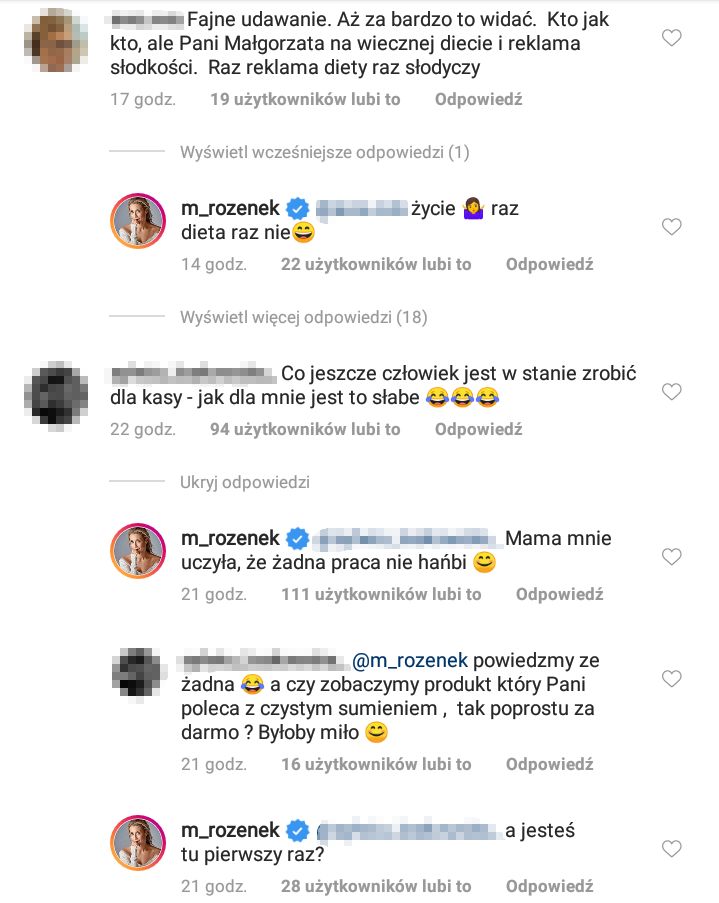
Task: Click the @m_rozenek mention link
Action: coord(409,660)
